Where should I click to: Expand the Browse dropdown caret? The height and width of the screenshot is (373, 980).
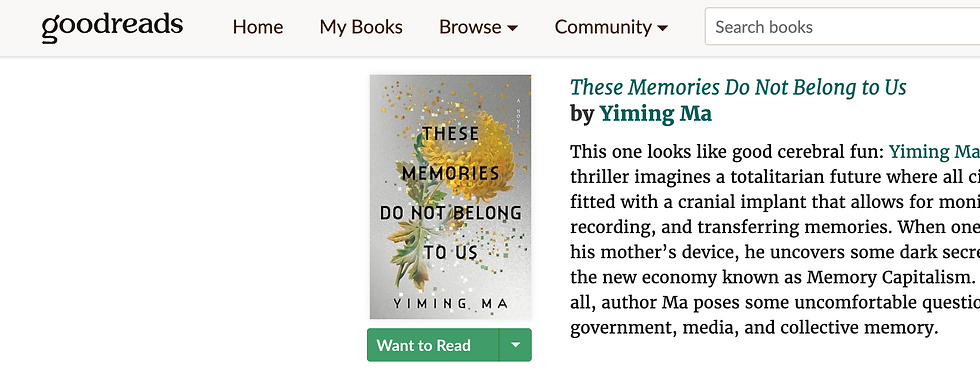[x=512, y=28]
